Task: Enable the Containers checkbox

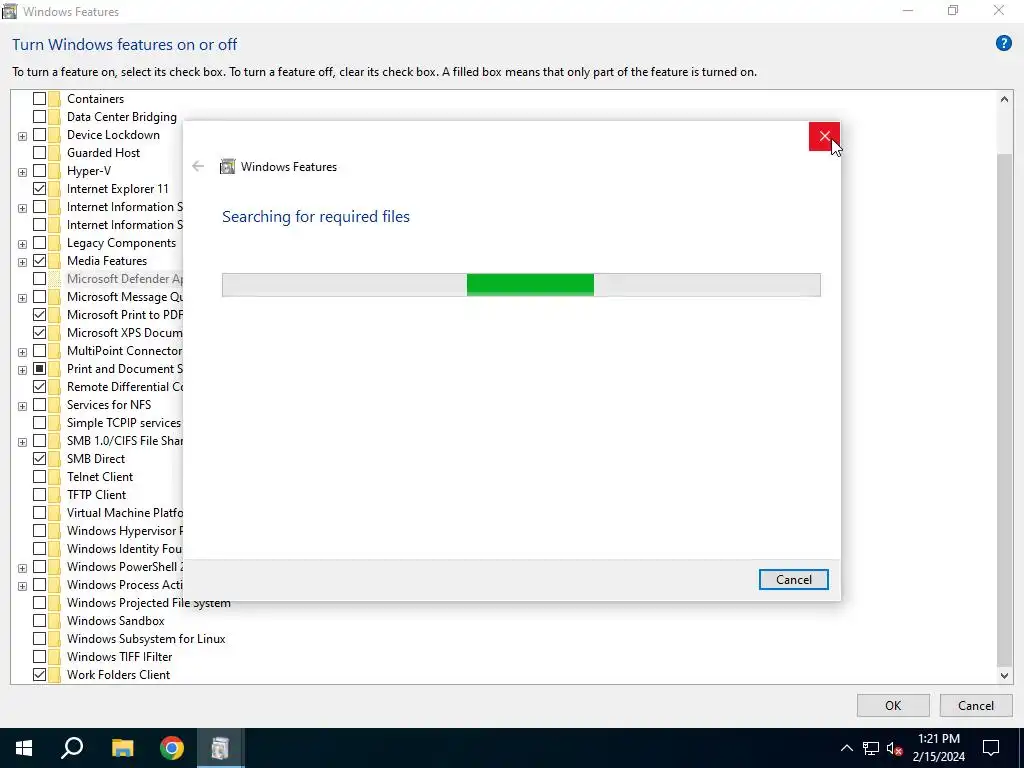Action: tap(39, 99)
